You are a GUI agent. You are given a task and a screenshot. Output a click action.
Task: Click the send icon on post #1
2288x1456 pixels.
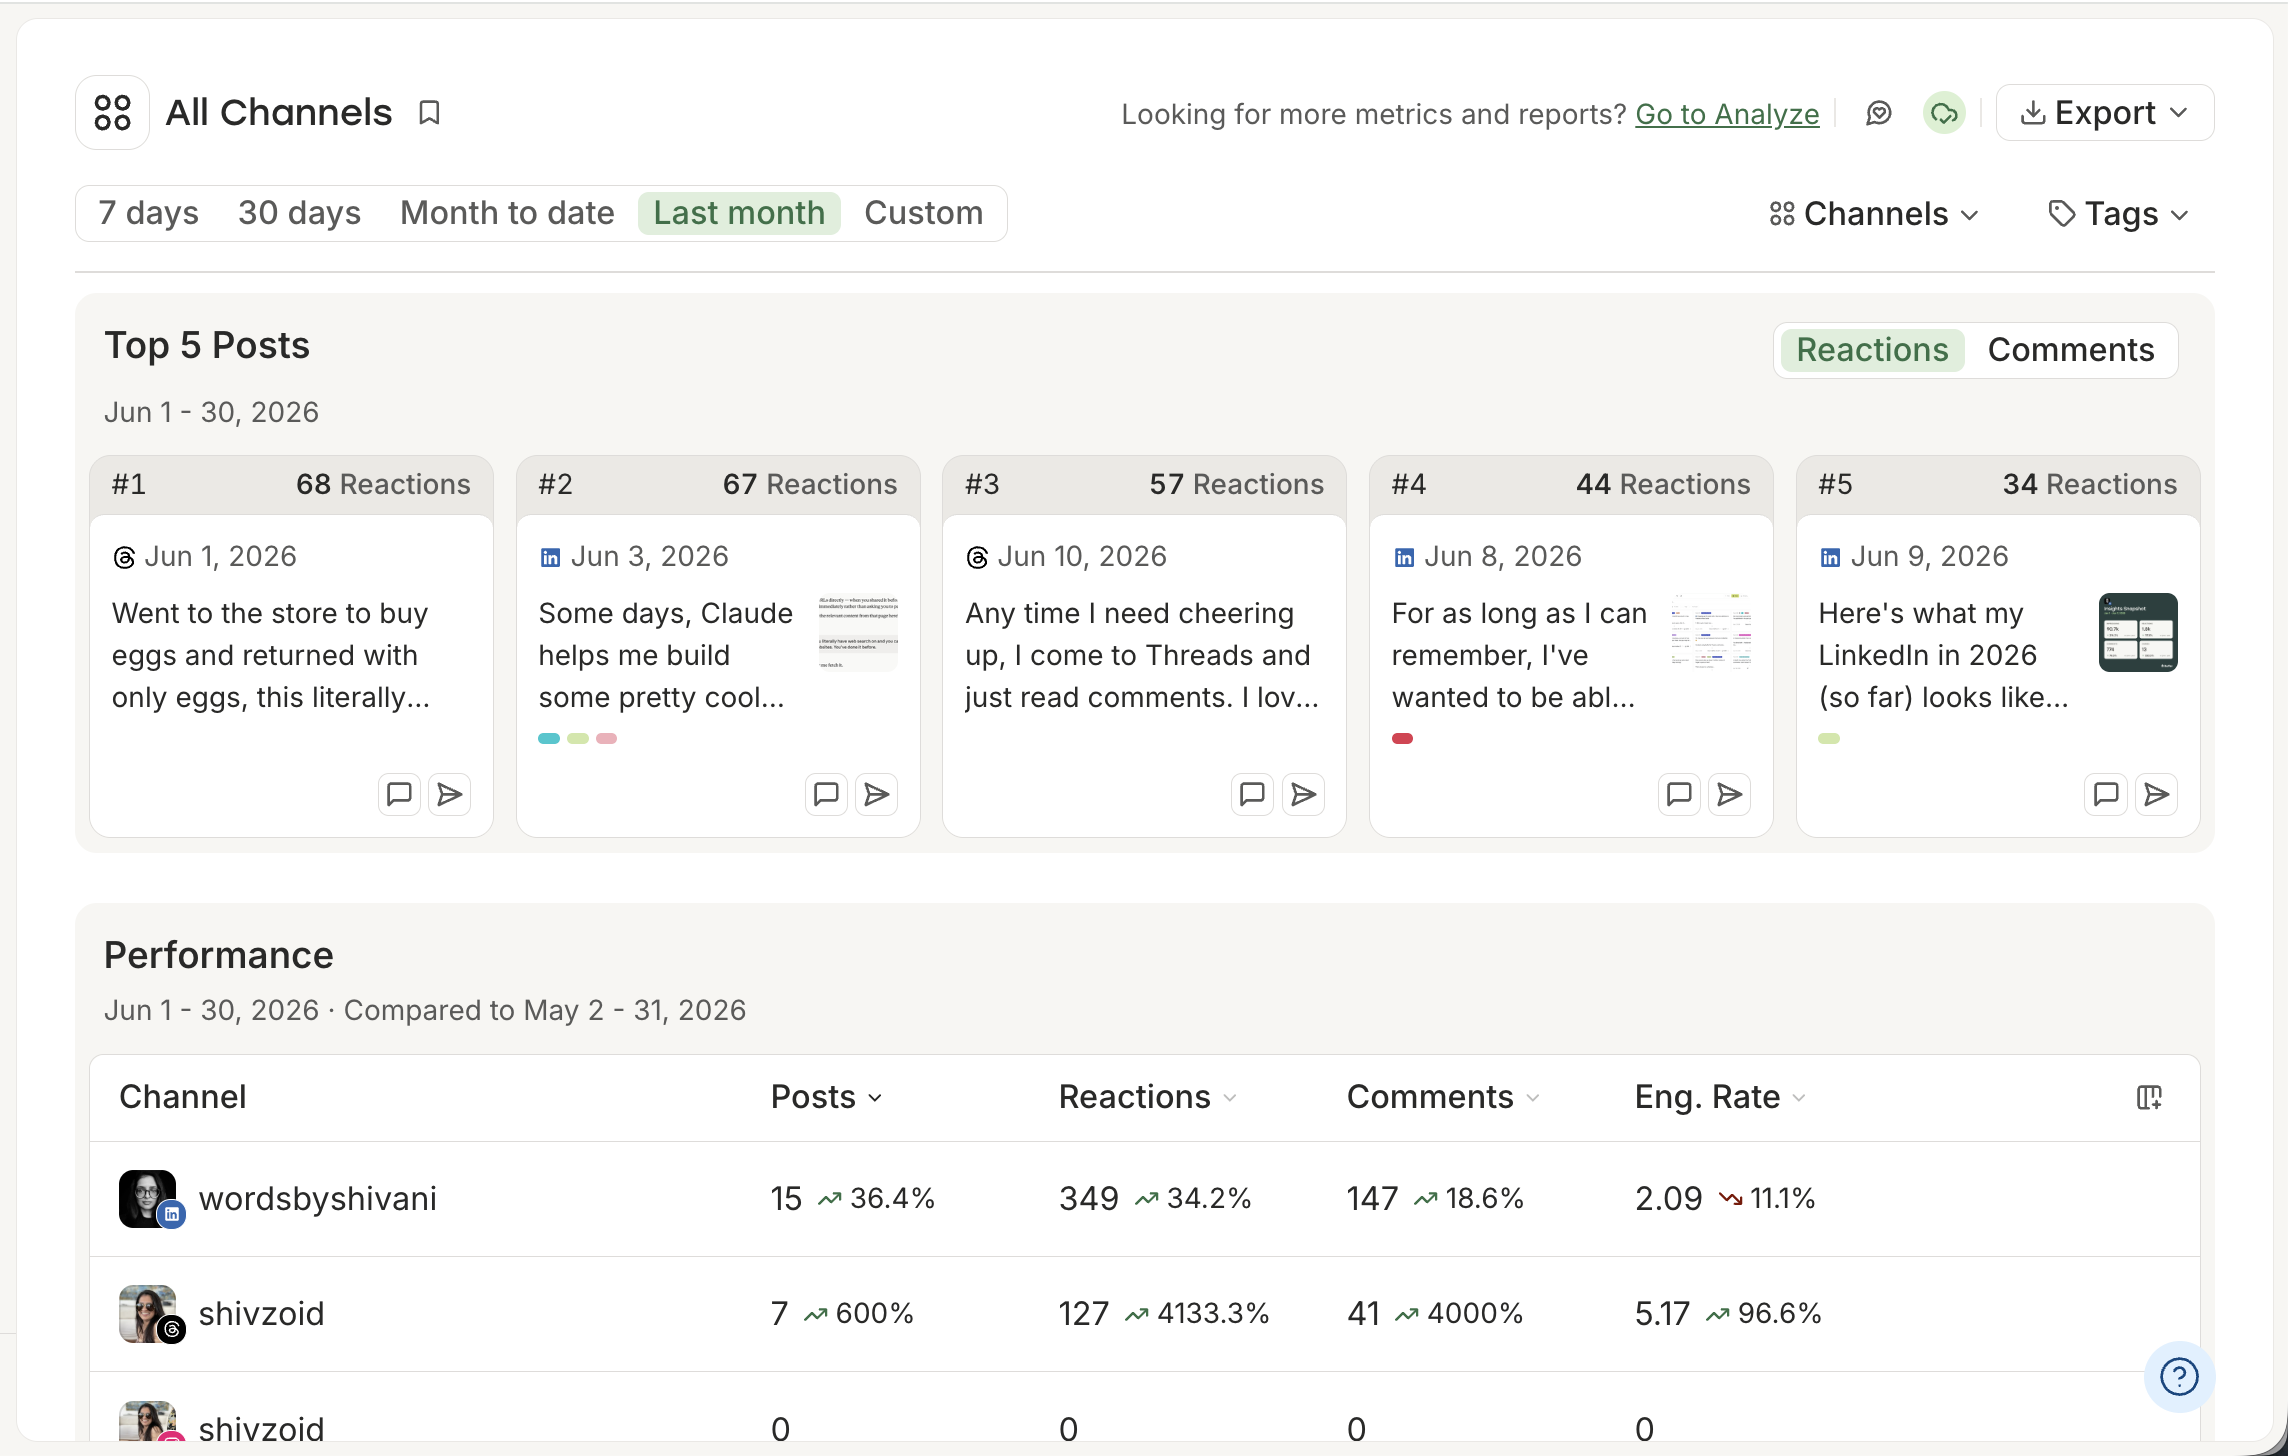tap(450, 794)
